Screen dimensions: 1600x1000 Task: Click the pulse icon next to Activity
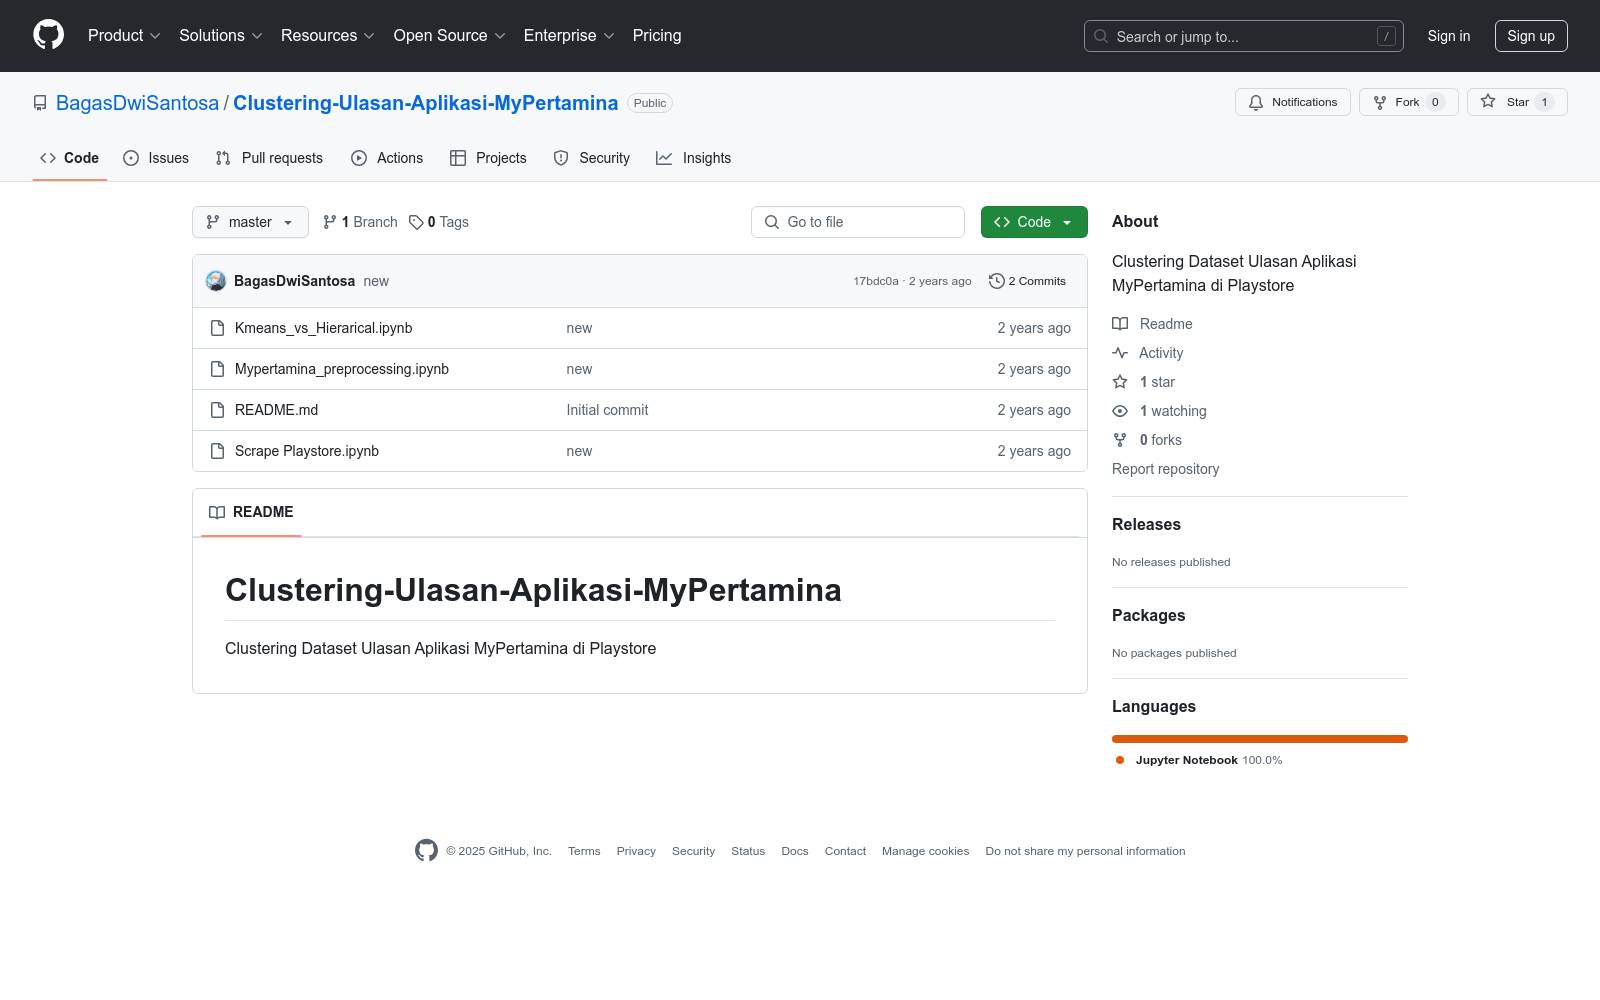[x=1120, y=353]
